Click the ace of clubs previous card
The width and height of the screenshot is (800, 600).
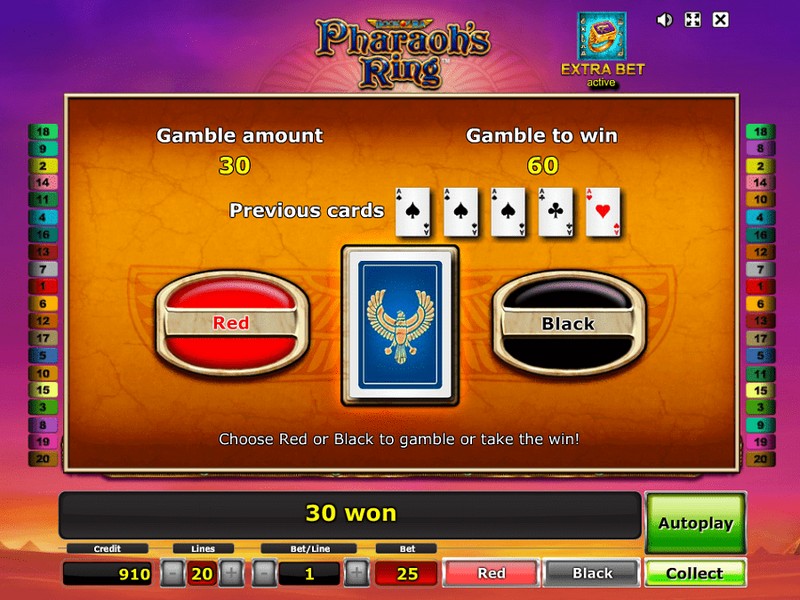(556, 212)
